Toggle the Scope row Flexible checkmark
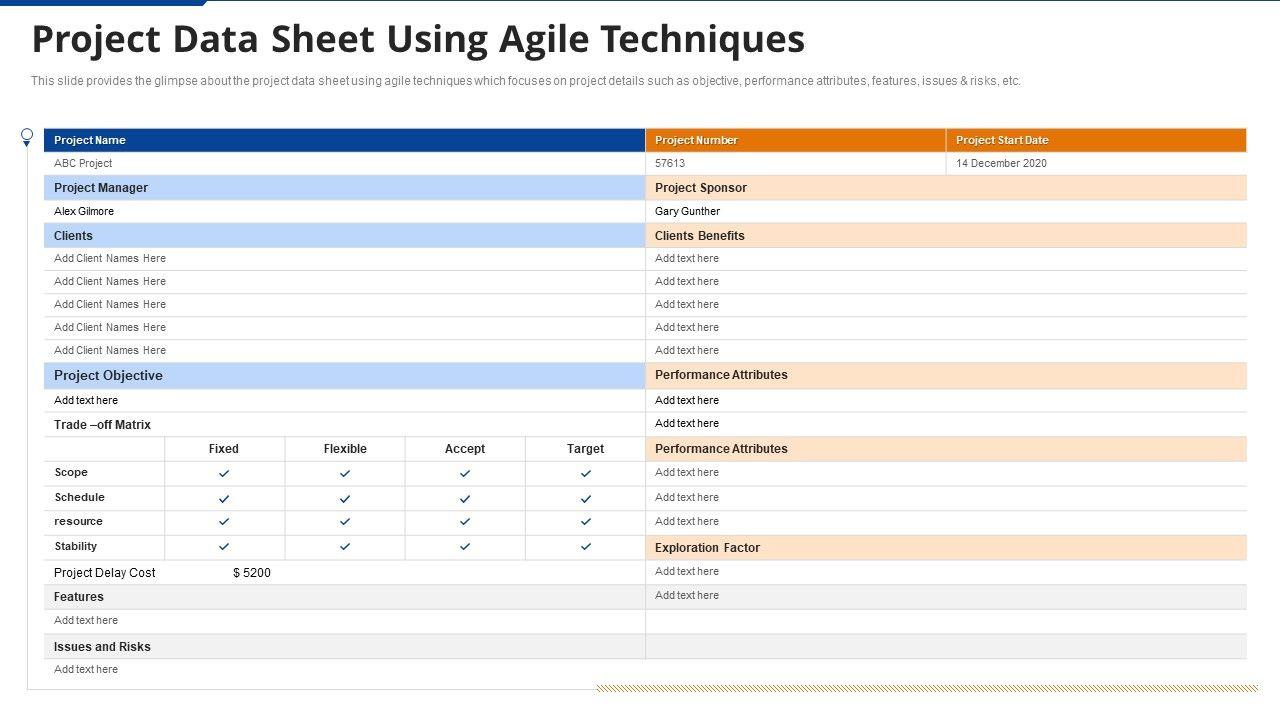The height and width of the screenshot is (720, 1280). pyautogui.click(x=345, y=473)
